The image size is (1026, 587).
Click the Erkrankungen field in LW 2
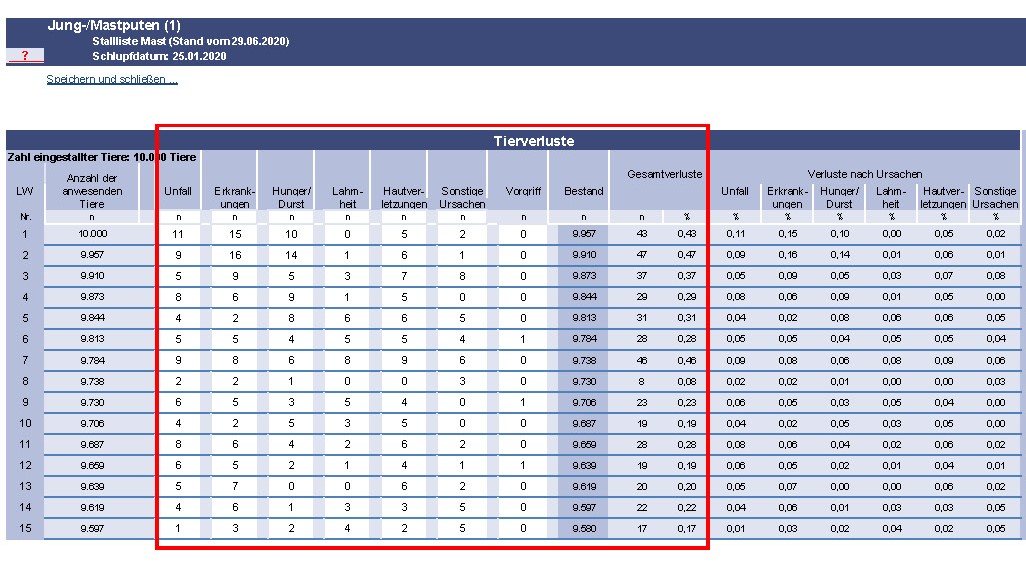click(x=235, y=255)
